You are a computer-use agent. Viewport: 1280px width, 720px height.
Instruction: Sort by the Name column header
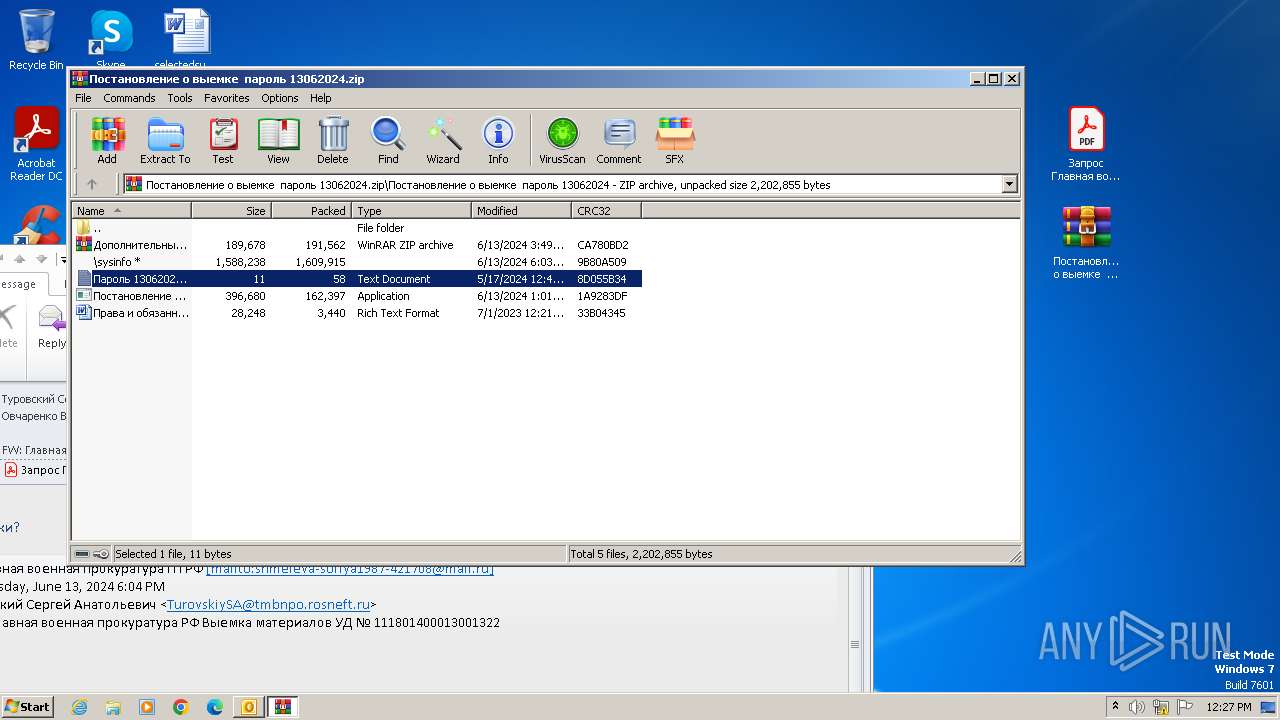point(131,211)
